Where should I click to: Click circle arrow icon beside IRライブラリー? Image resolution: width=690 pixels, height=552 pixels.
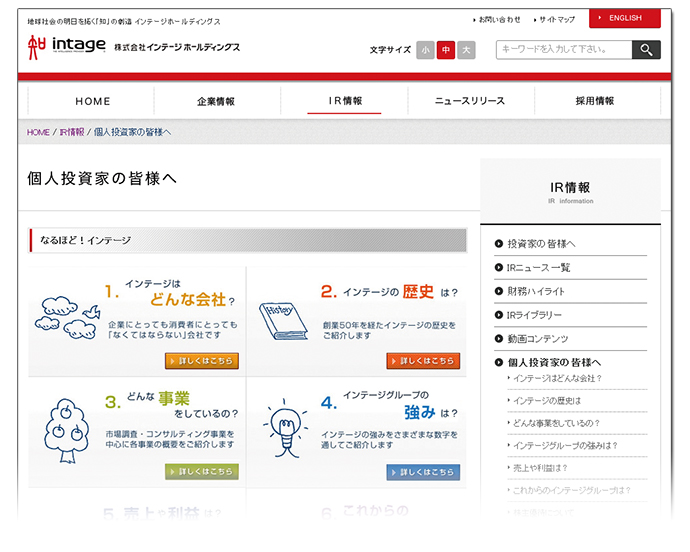click(499, 315)
